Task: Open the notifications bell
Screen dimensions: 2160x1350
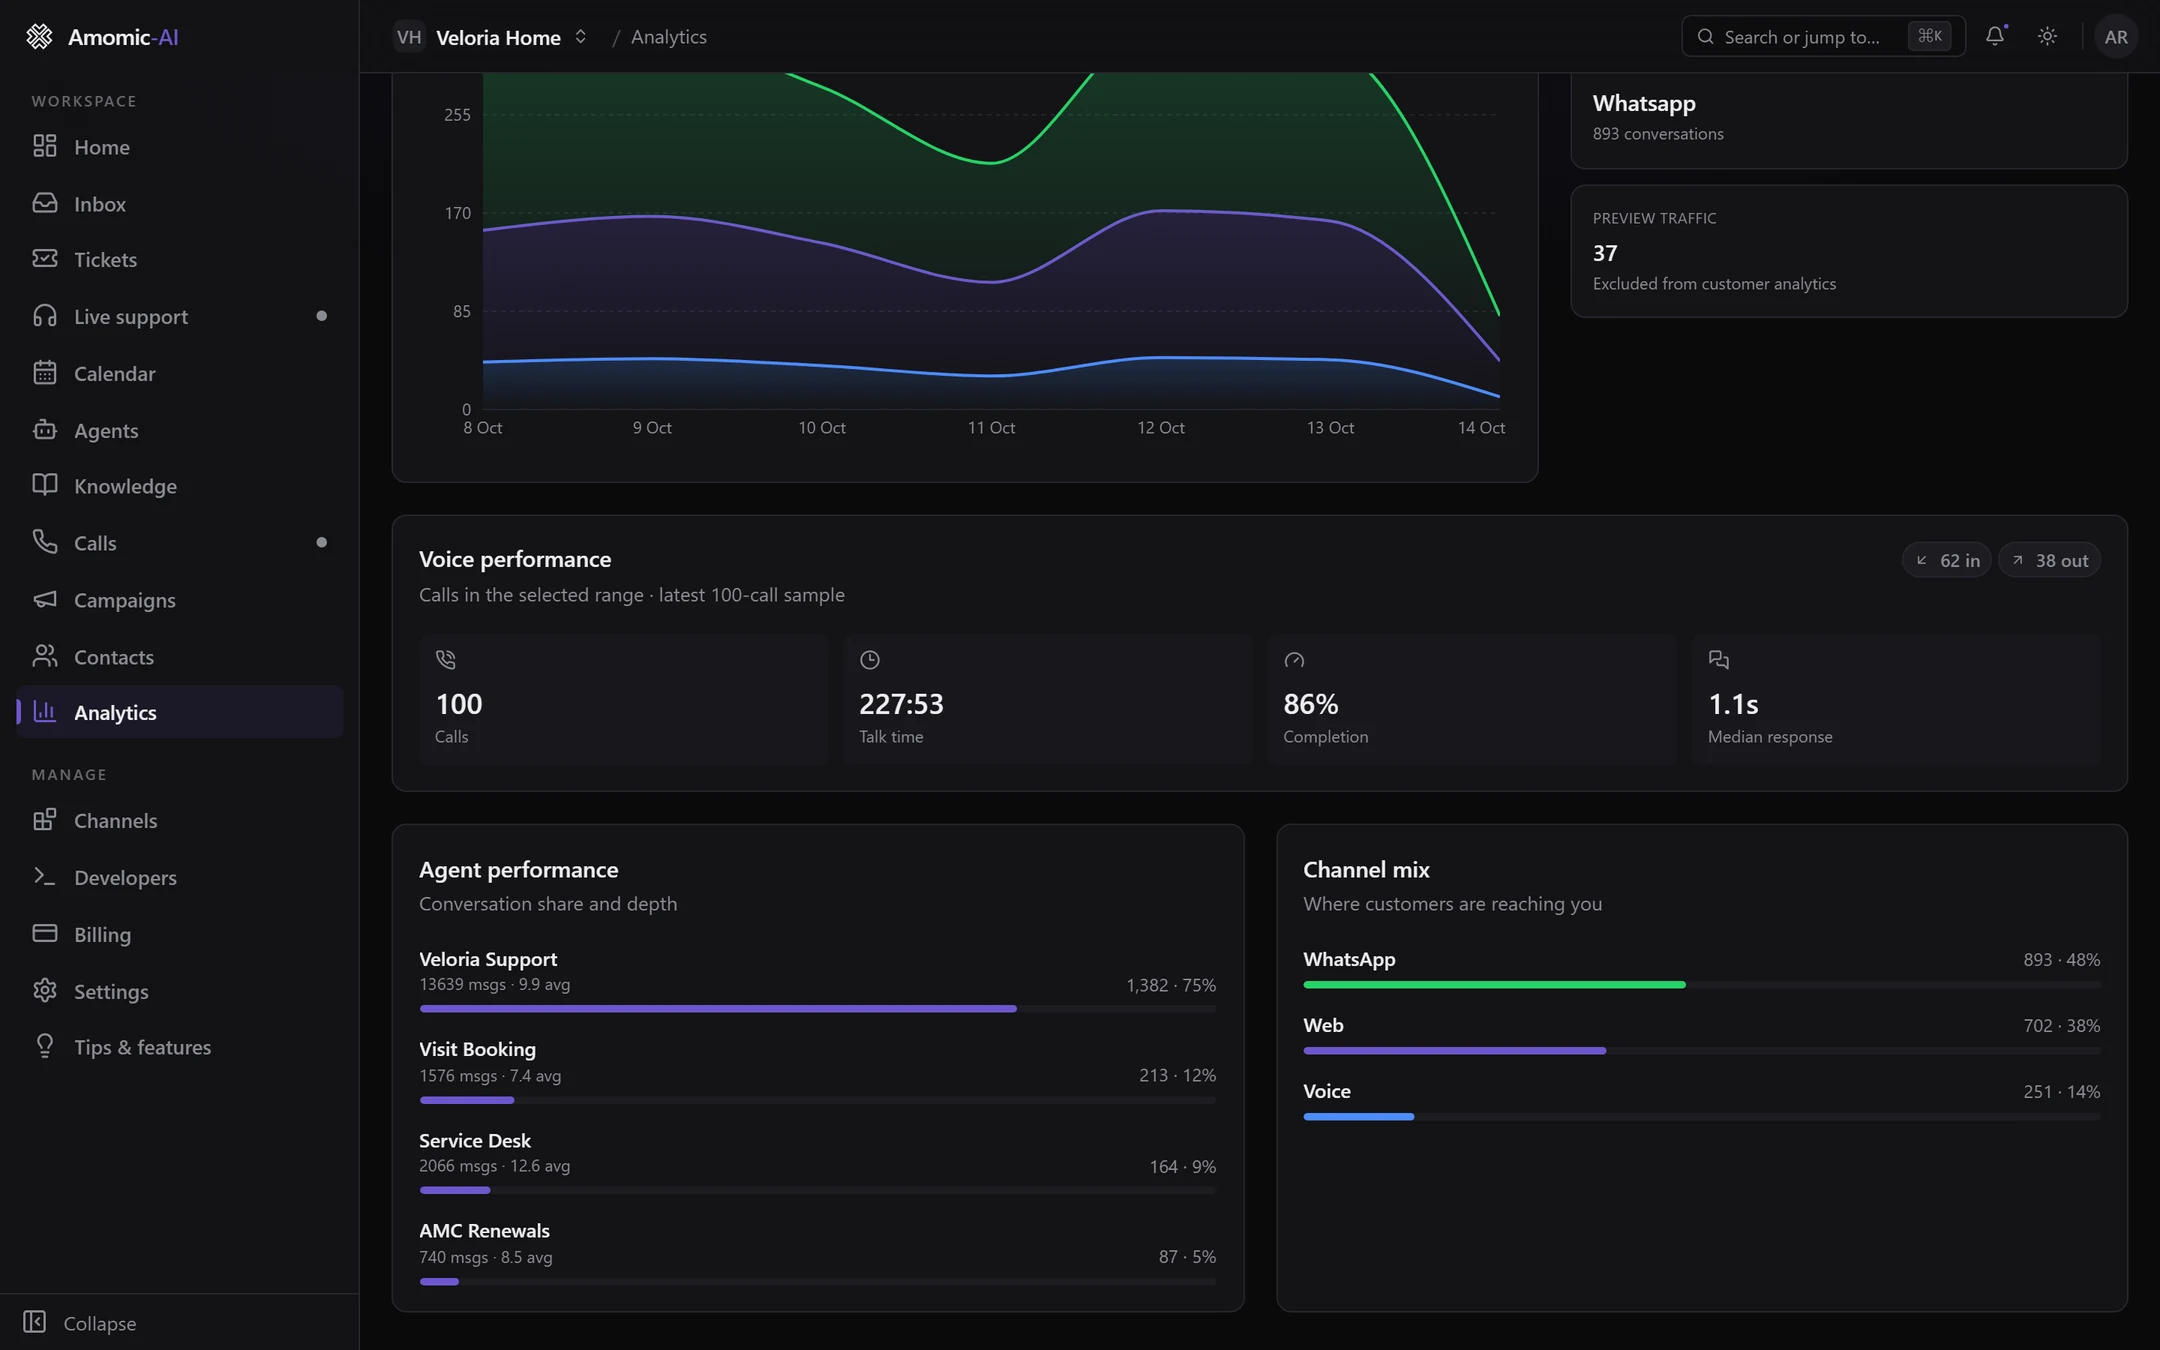Action: tap(1995, 36)
